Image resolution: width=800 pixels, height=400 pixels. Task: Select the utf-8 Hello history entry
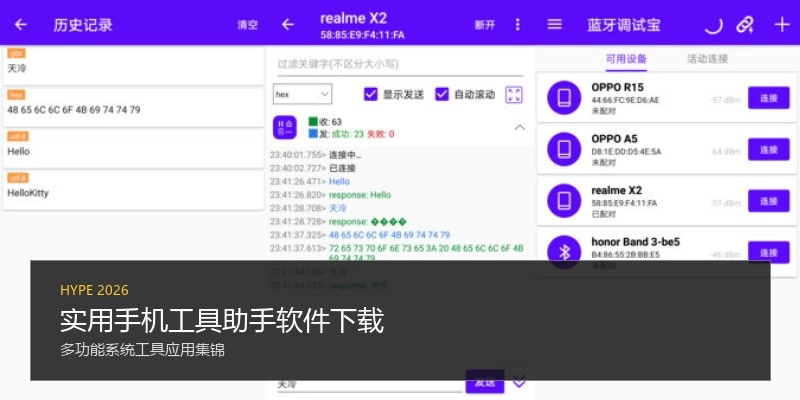(x=133, y=149)
